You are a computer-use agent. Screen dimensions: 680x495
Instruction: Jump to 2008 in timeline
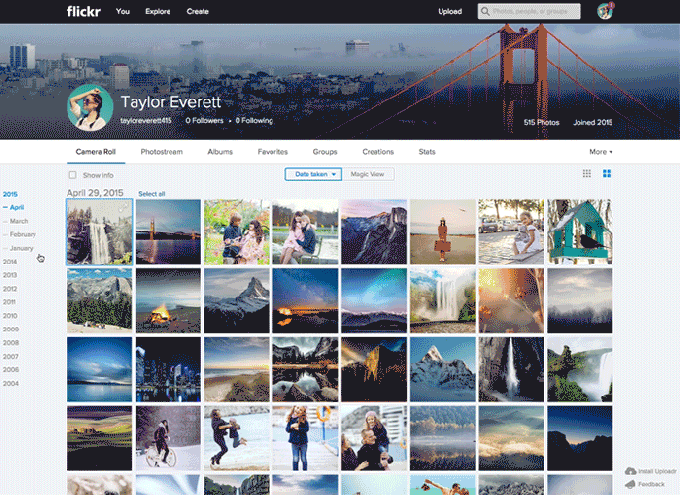(x=10, y=343)
